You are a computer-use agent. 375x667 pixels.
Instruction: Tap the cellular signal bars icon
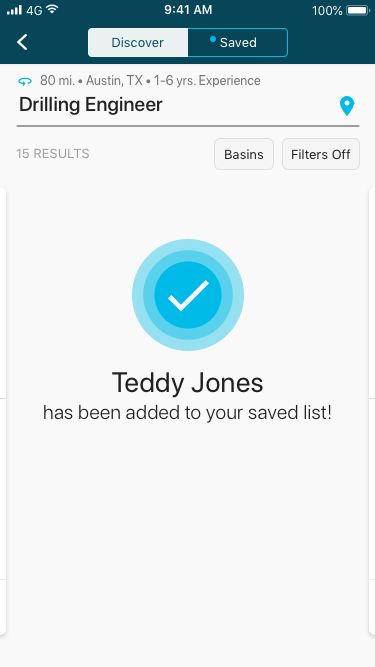pyautogui.click(x=14, y=10)
